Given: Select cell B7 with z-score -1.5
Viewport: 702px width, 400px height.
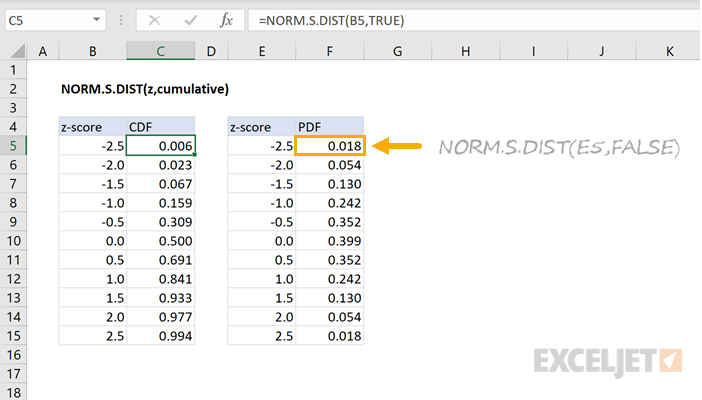Looking at the screenshot, I should [x=93, y=184].
